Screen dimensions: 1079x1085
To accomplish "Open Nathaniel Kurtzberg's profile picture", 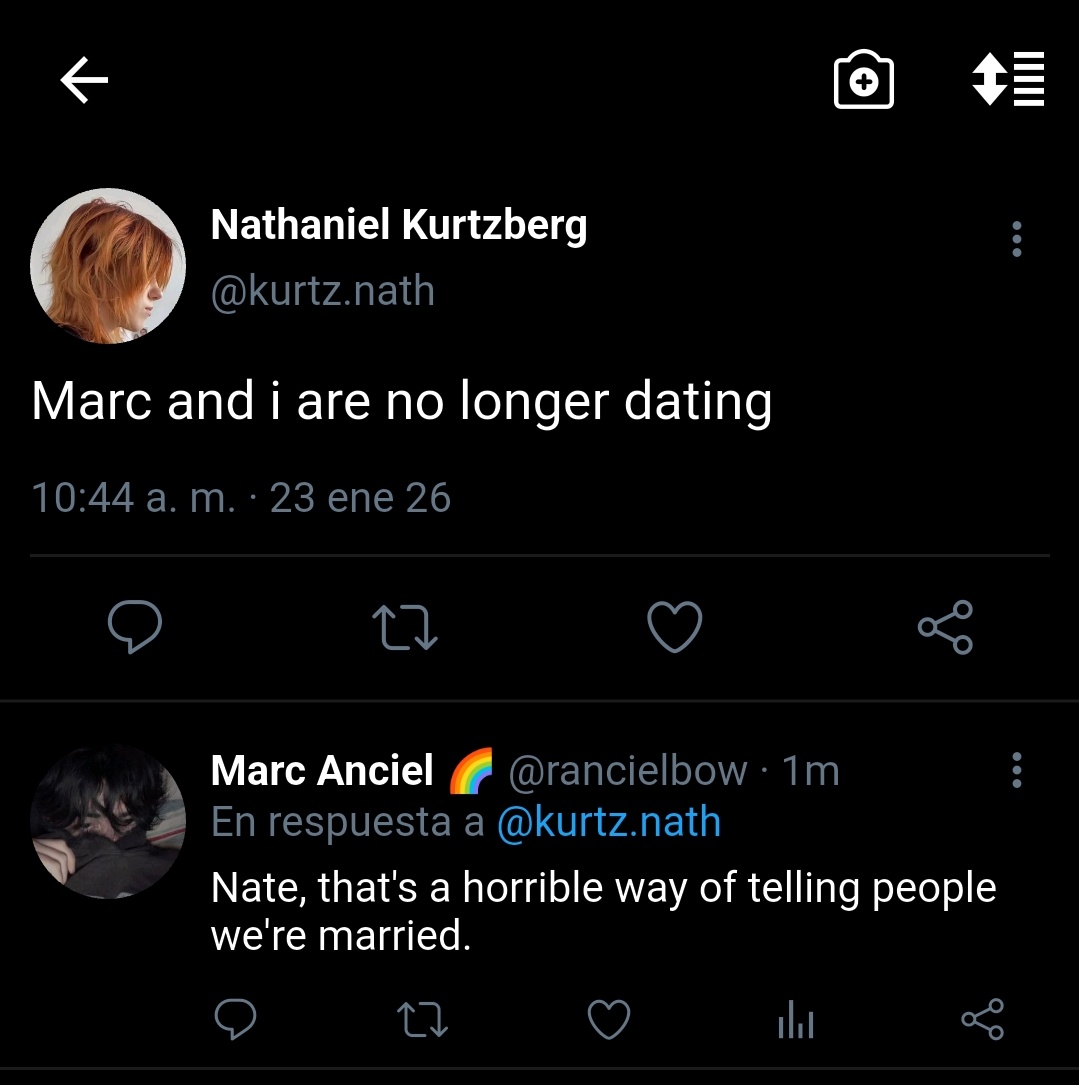I will [x=108, y=266].
